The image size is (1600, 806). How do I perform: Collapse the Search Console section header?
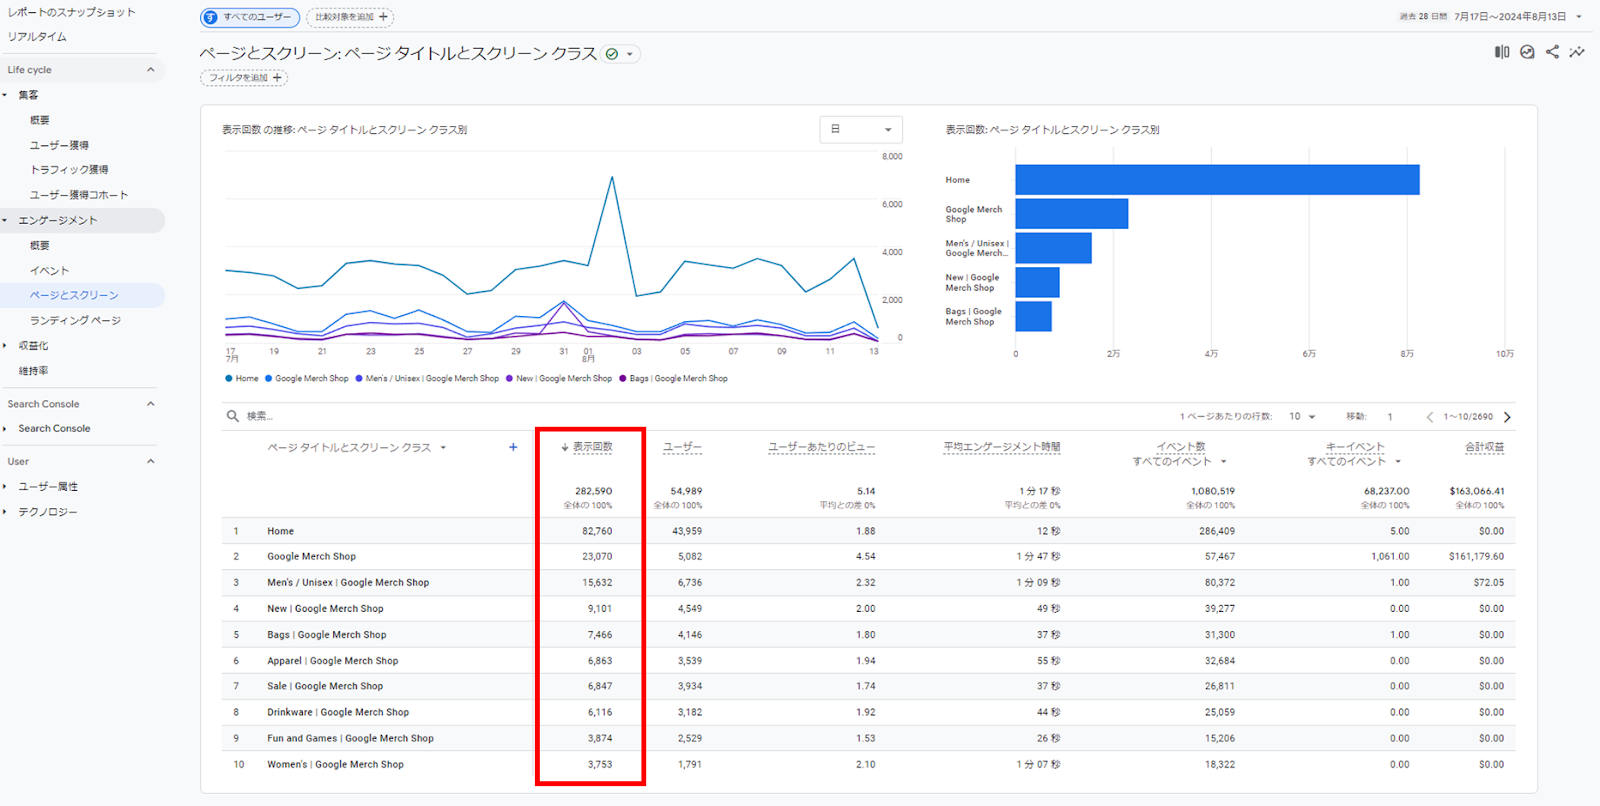click(151, 404)
